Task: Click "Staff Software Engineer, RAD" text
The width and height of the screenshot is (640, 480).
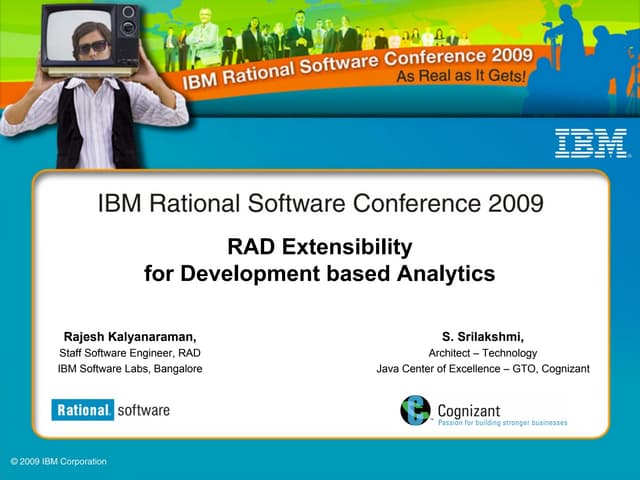Action: tap(130, 353)
